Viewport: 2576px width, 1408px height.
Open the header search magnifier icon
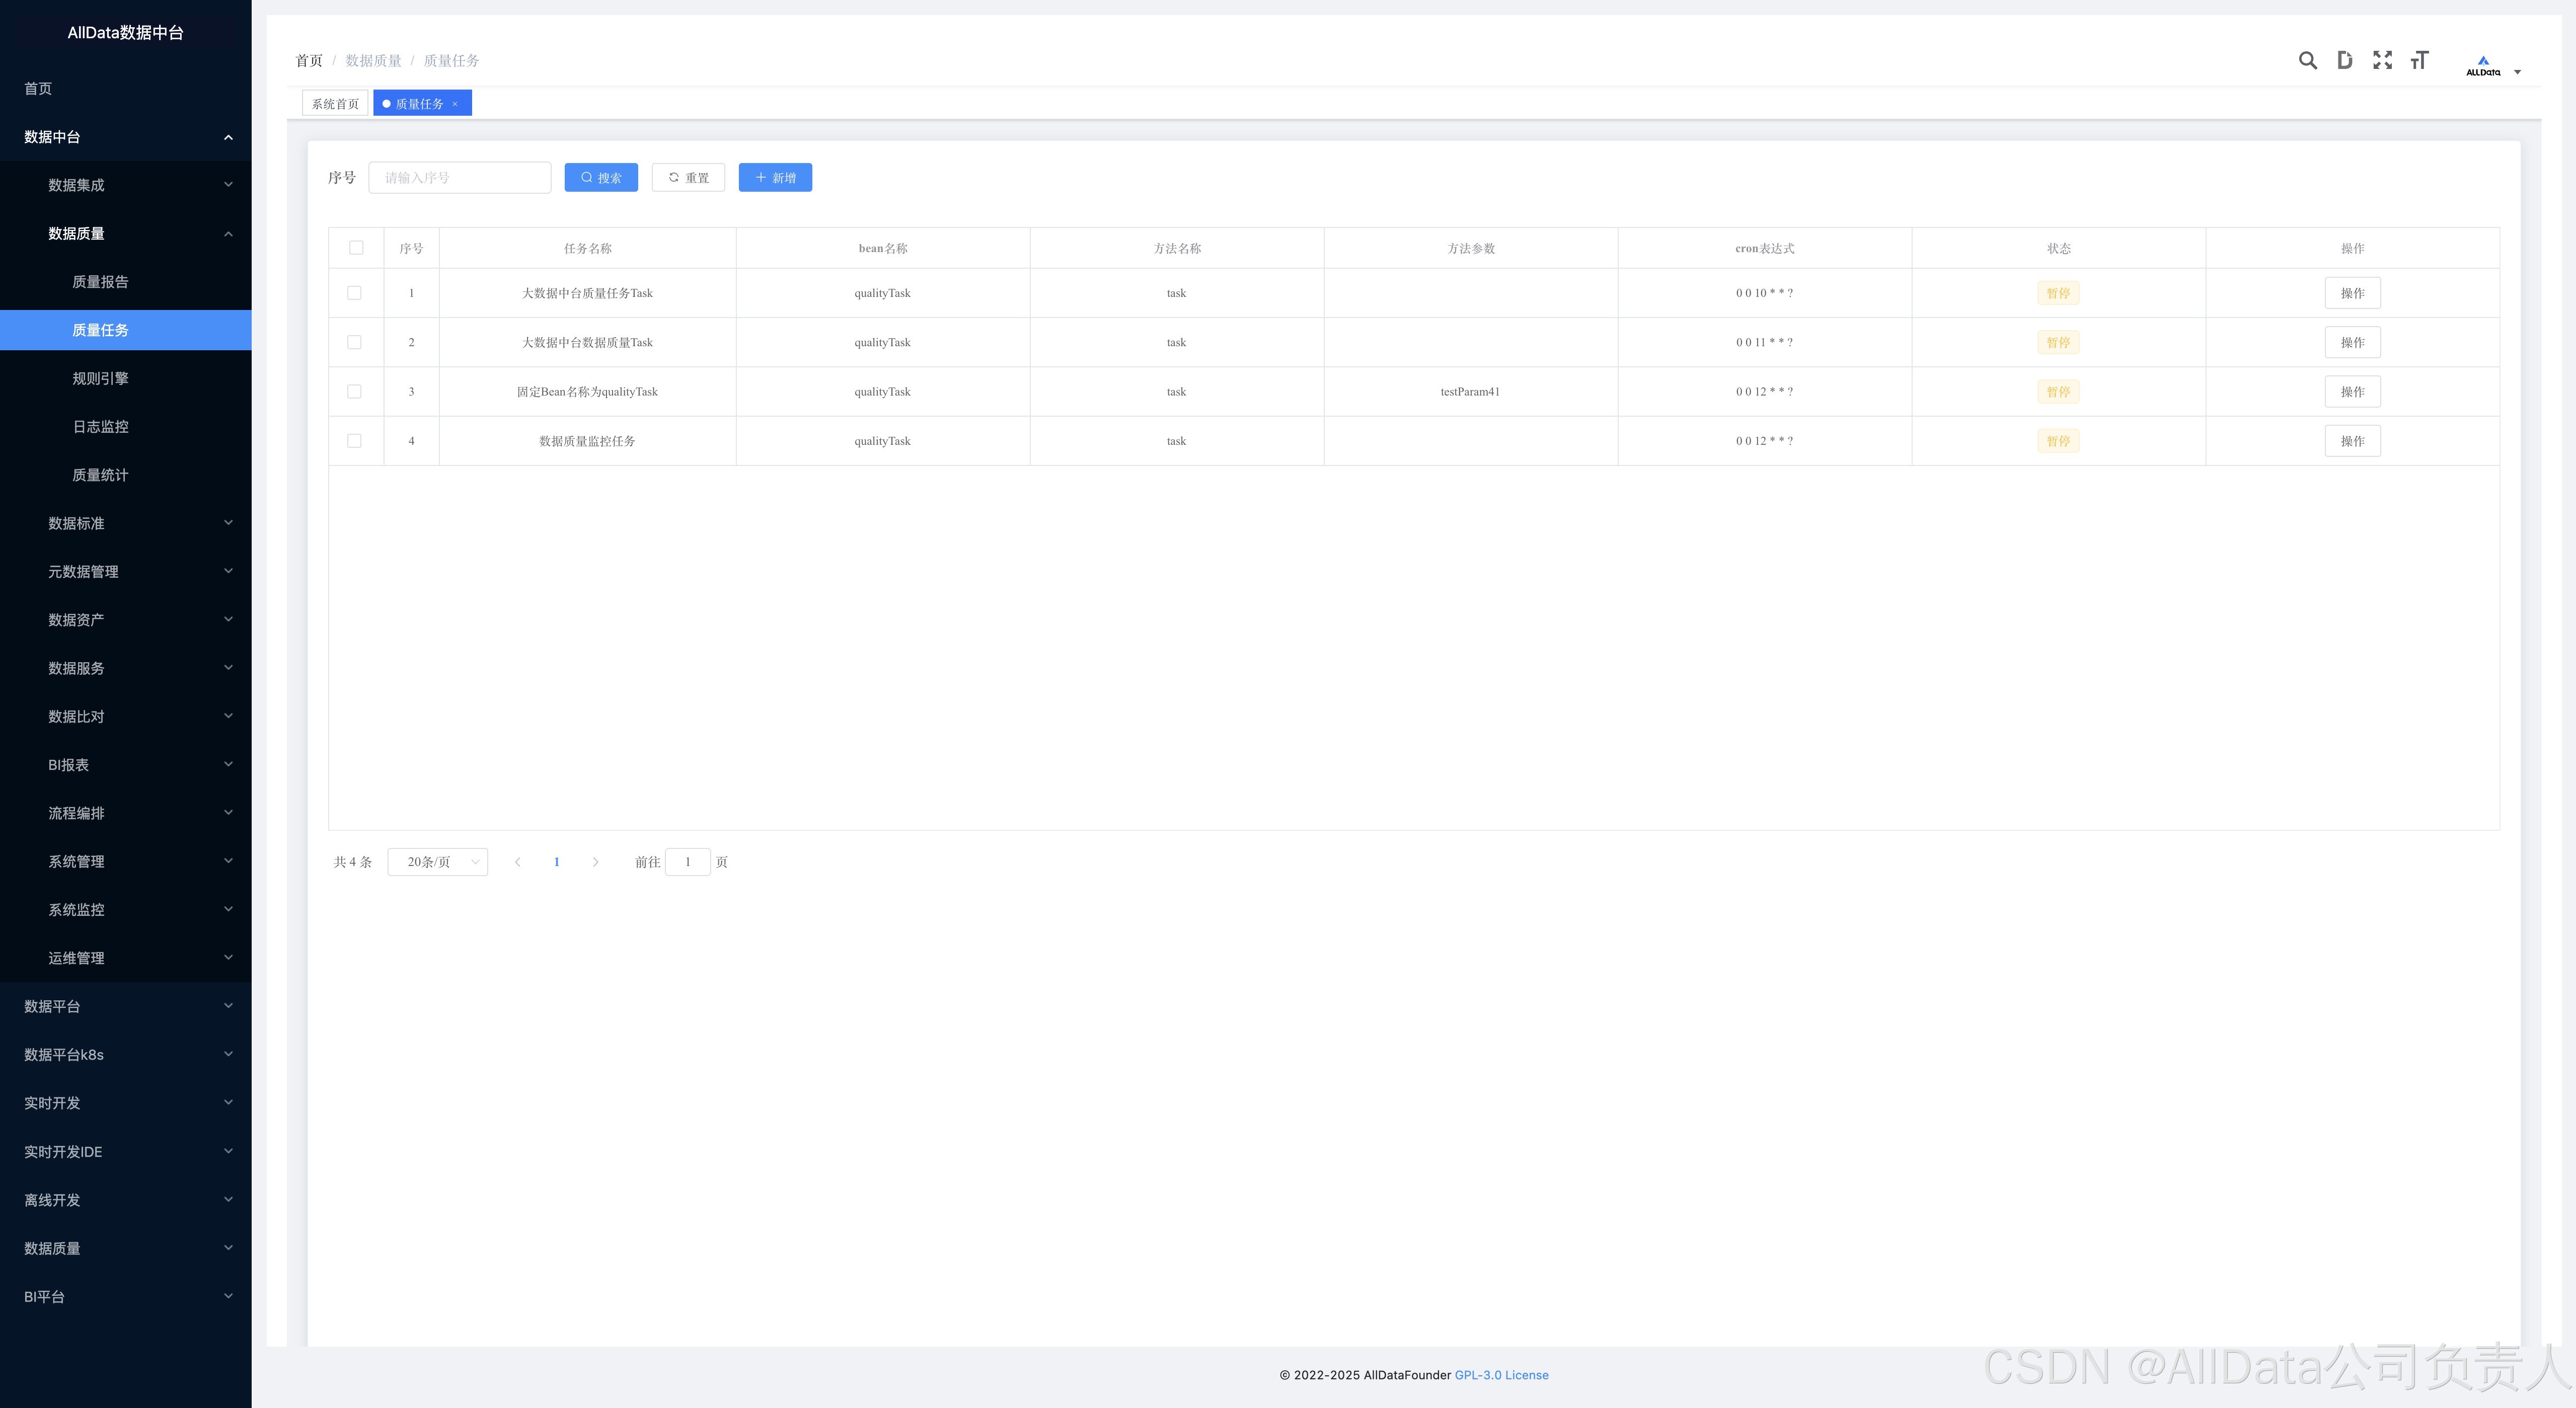click(2307, 61)
